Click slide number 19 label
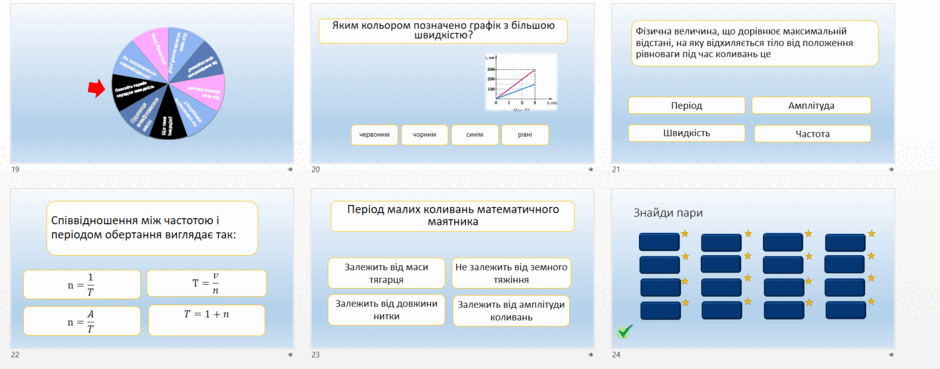The width and height of the screenshot is (940, 369). point(15,170)
